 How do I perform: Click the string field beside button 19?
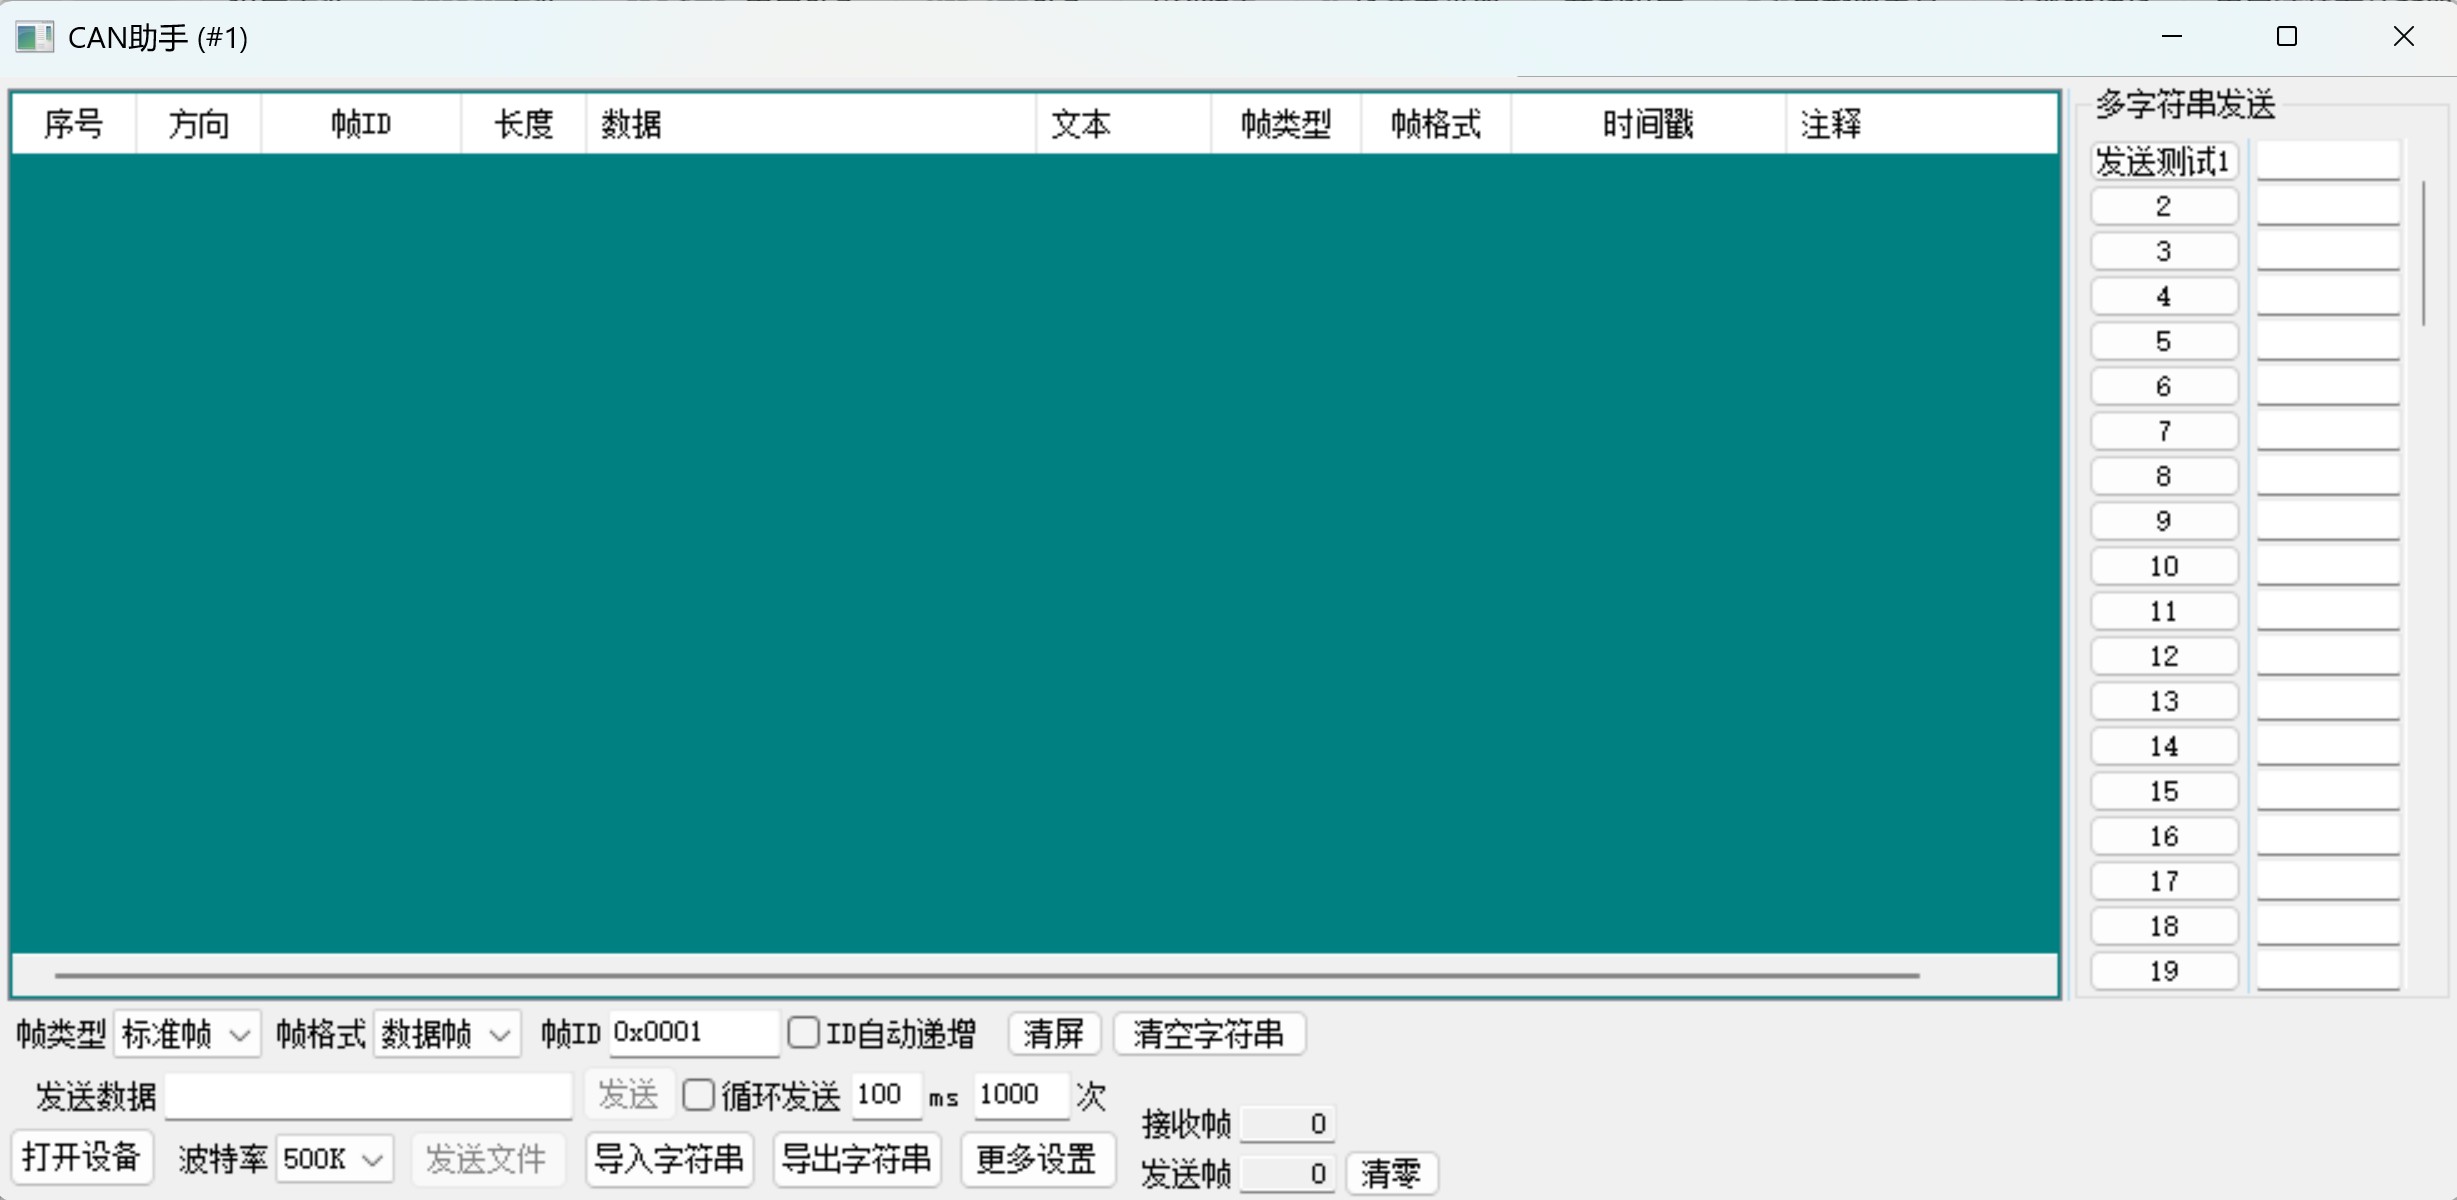pyautogui.click(x=2328, y=971)
